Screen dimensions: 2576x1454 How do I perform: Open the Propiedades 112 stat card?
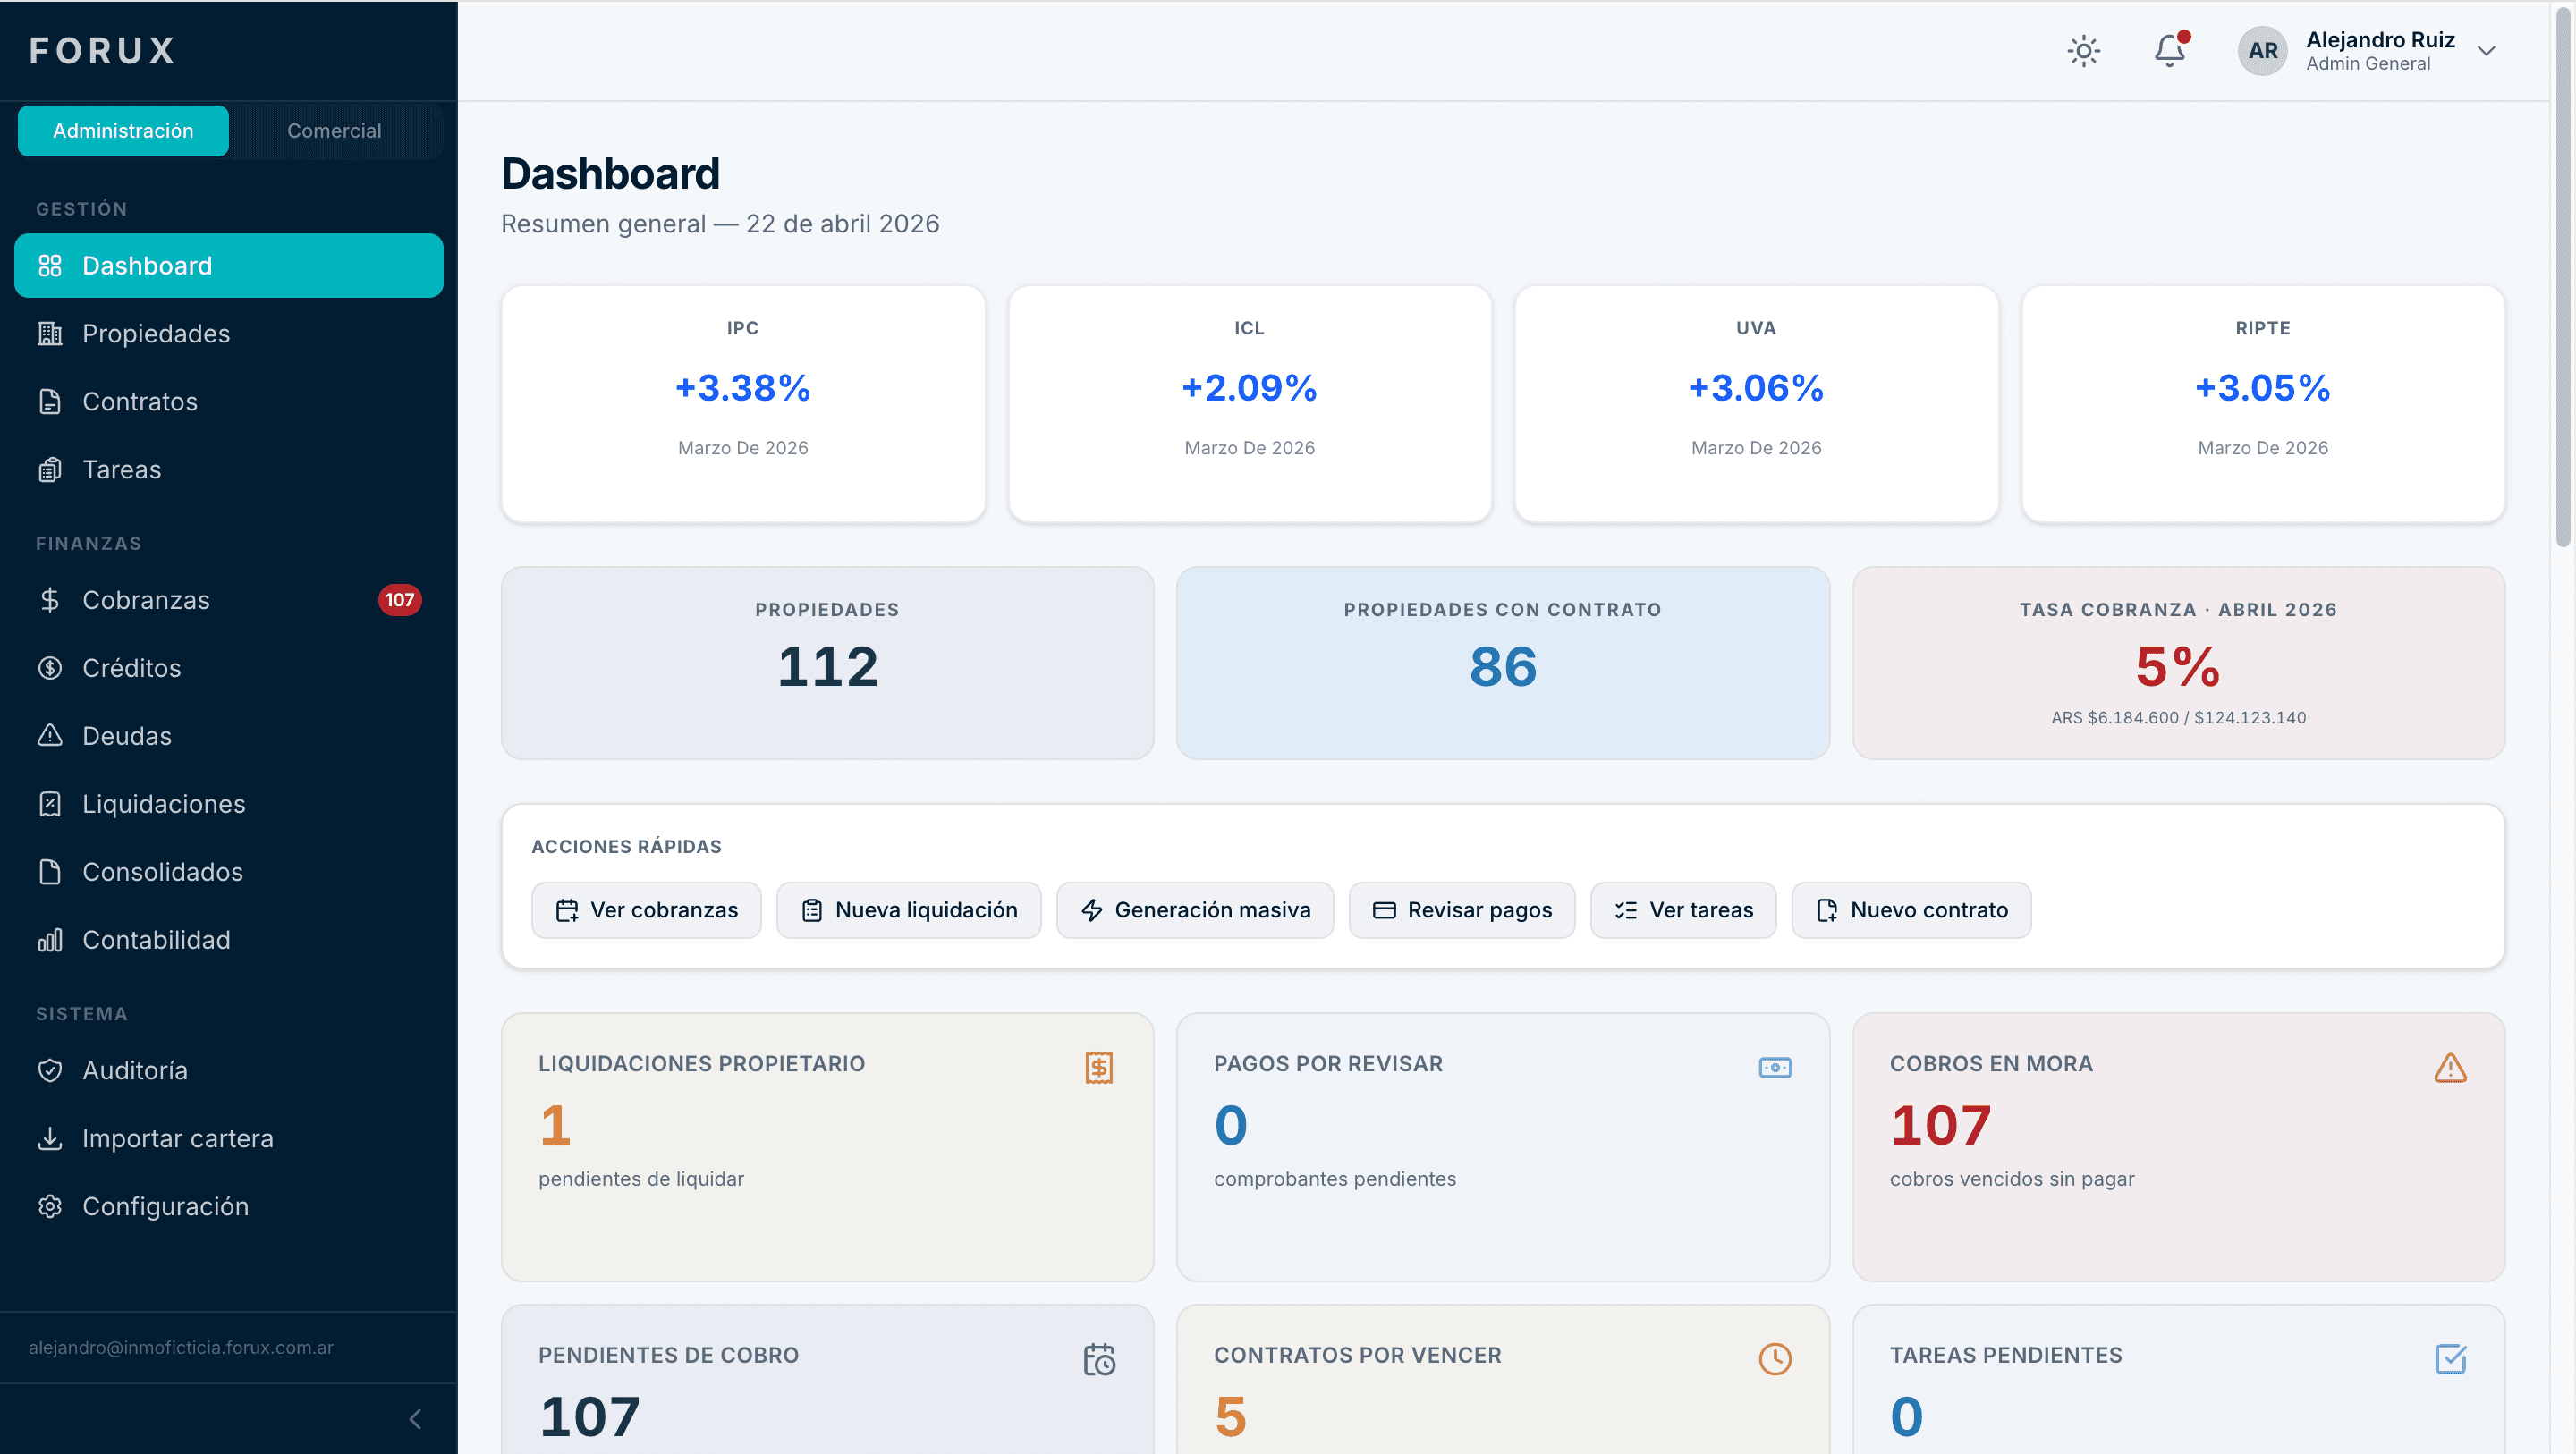click(x=827, y=663)
